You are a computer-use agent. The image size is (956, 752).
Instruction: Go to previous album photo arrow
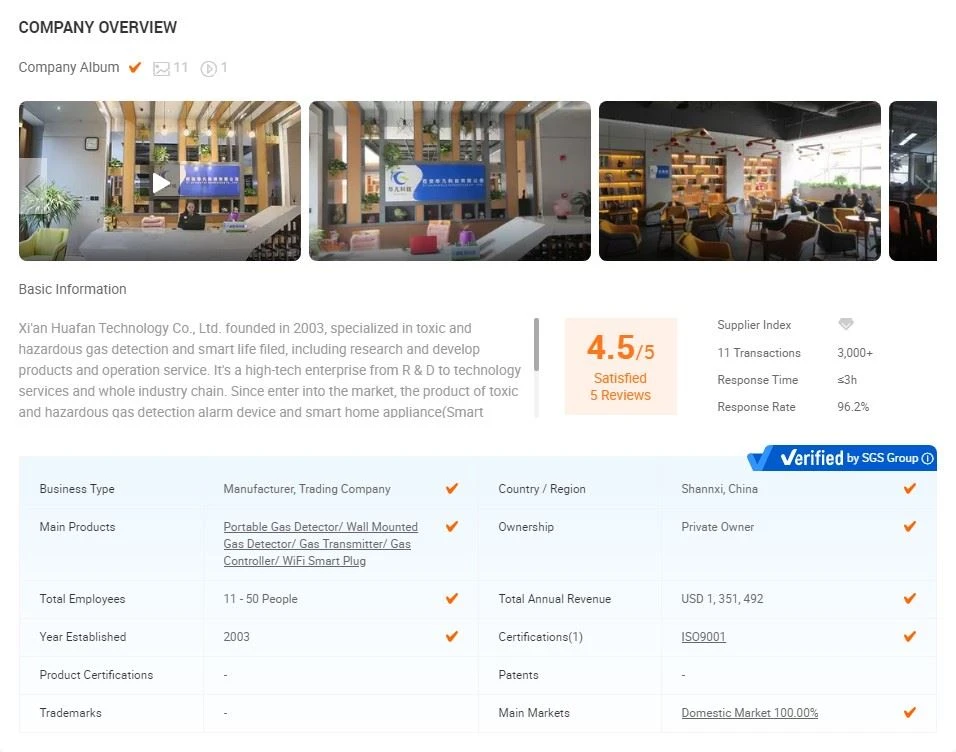click(32, 182)
